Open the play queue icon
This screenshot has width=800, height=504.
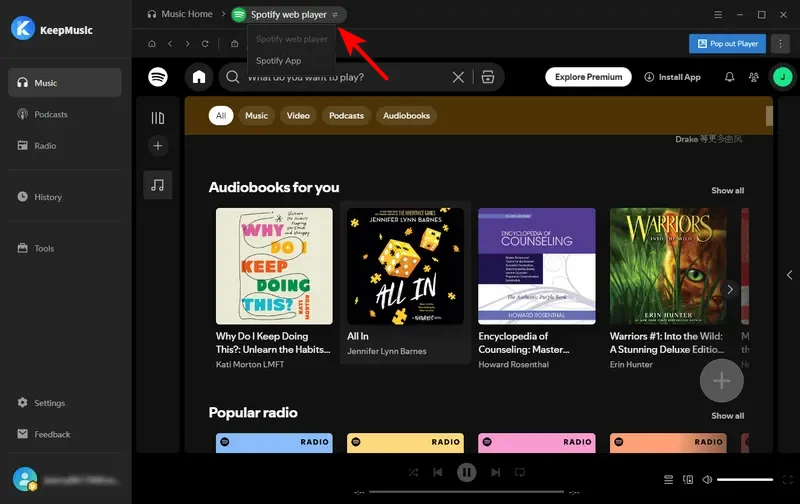pyautogui.click(x=668, y=480)
